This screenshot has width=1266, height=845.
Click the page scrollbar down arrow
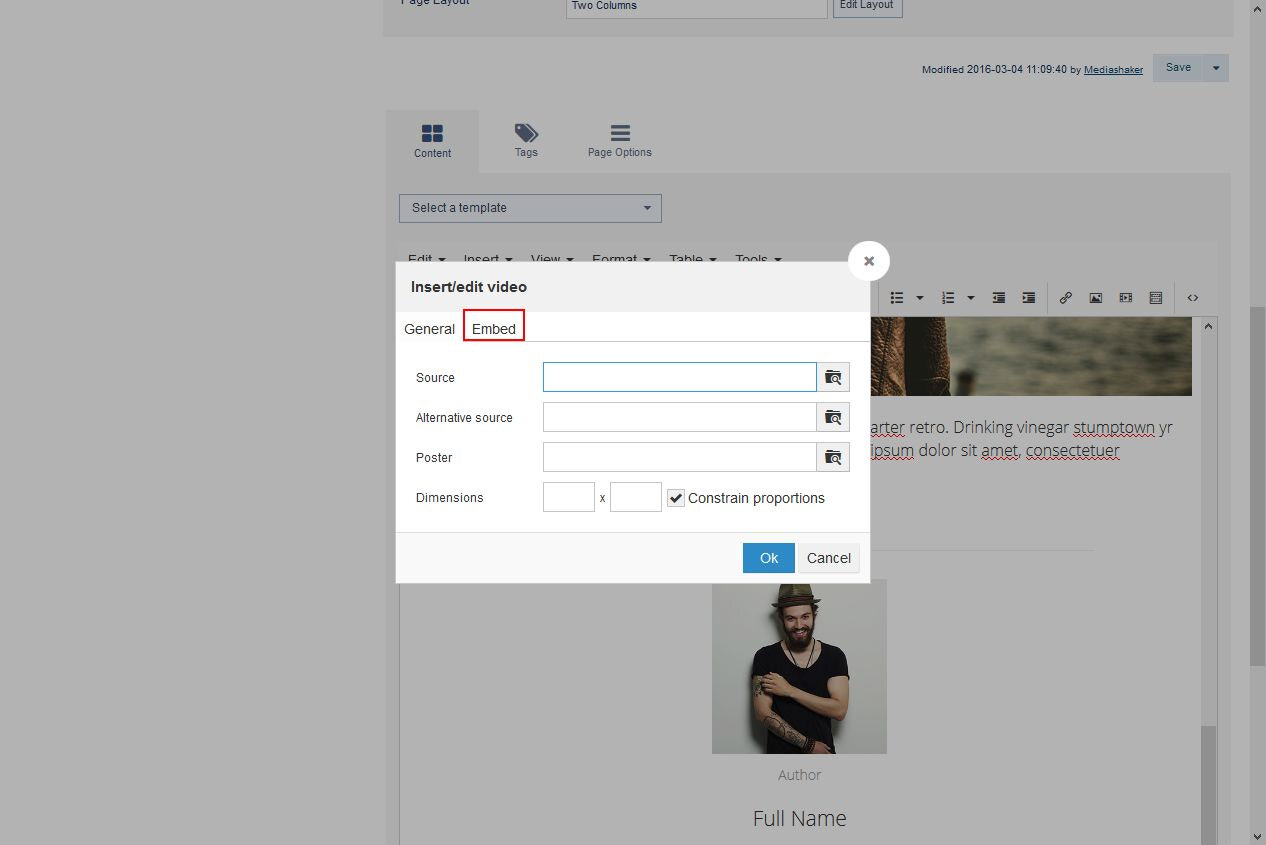click(1257, 836)
